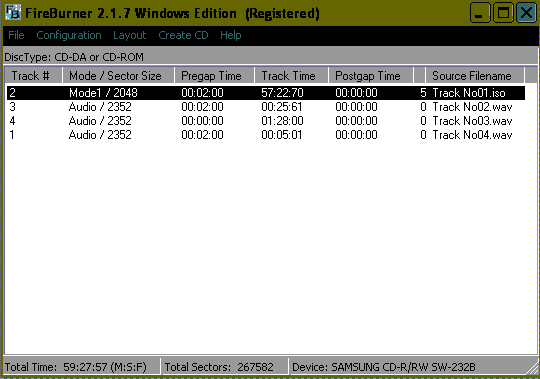Click track time 00:05:01
The height and width of the screenshot is (379, 540).
point(282,135)
